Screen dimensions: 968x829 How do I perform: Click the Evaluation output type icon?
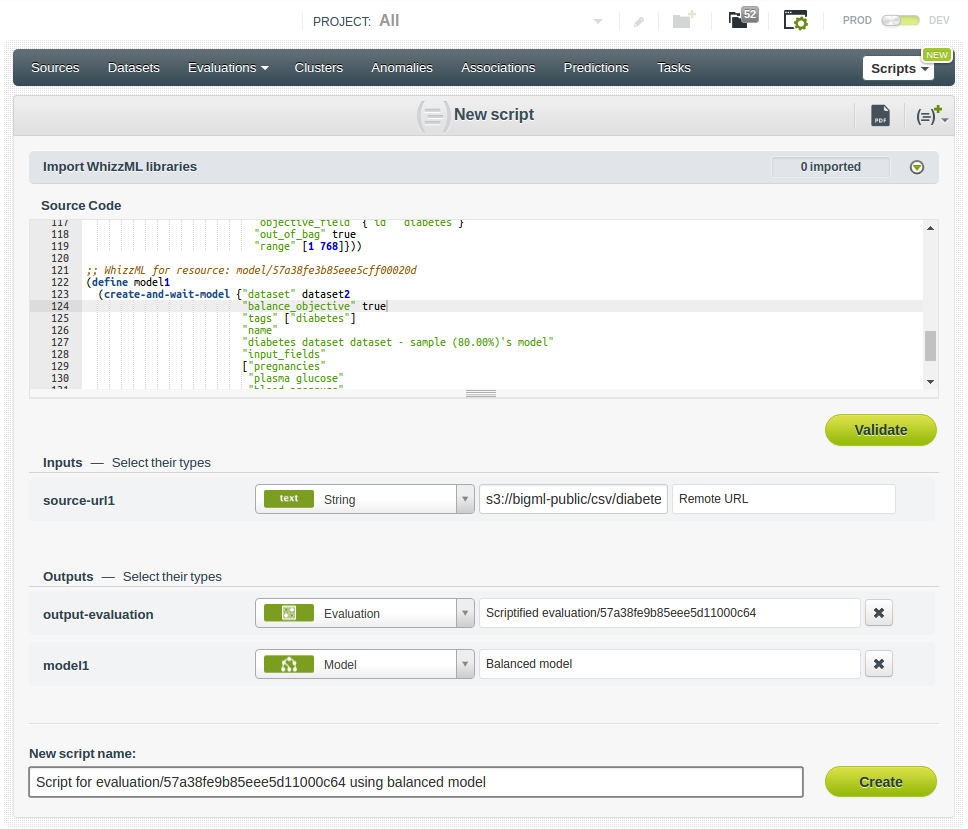pyautogui.click(x=289, y=612)
